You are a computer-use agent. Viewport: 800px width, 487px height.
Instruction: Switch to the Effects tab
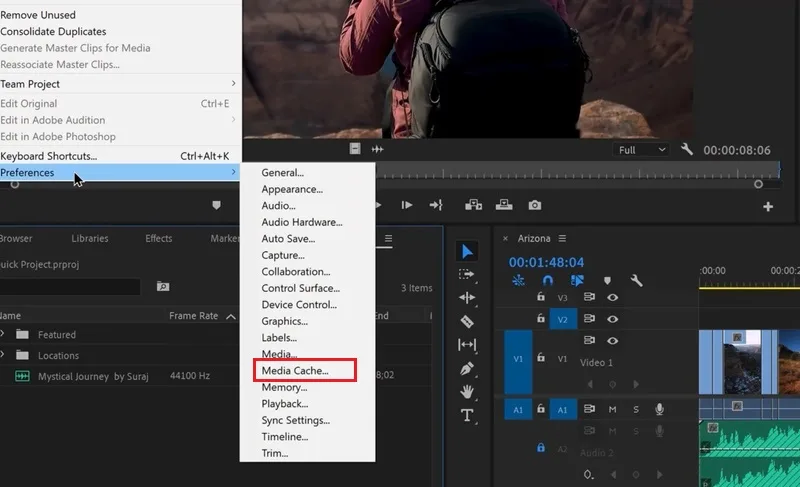[x=159, y=238]
